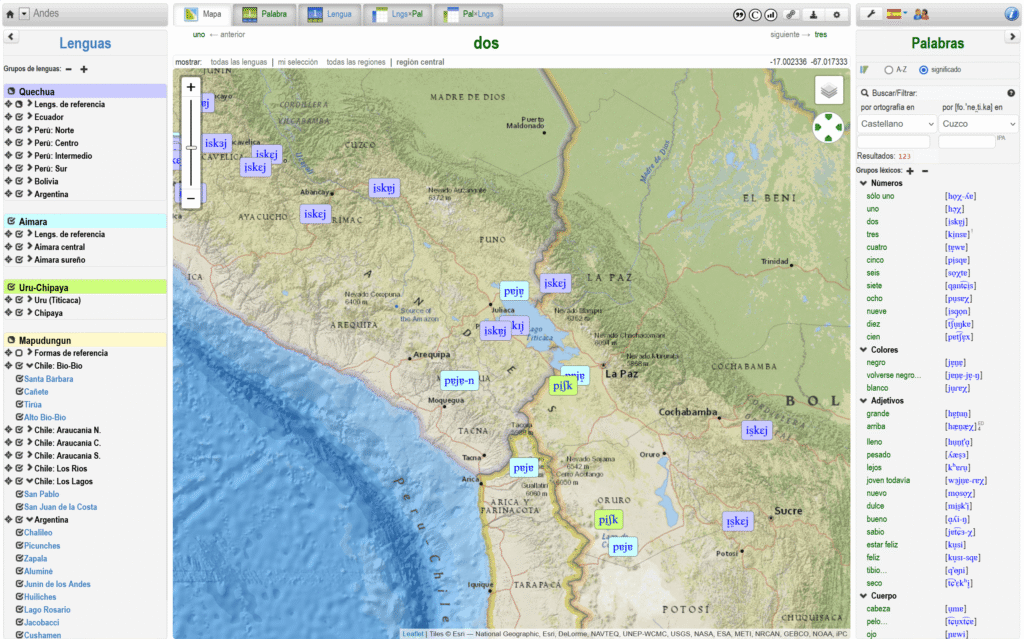Open the Cuzco phonetics dropdown
The width and height of the screenshot is (1024, 639).
tap(977, 122)
